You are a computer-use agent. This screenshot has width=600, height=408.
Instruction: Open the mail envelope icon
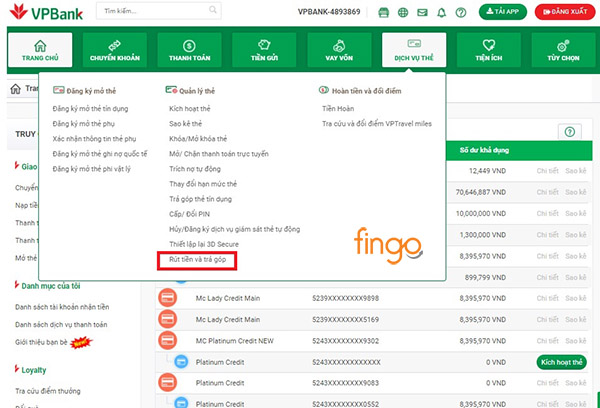click(422, 13)
